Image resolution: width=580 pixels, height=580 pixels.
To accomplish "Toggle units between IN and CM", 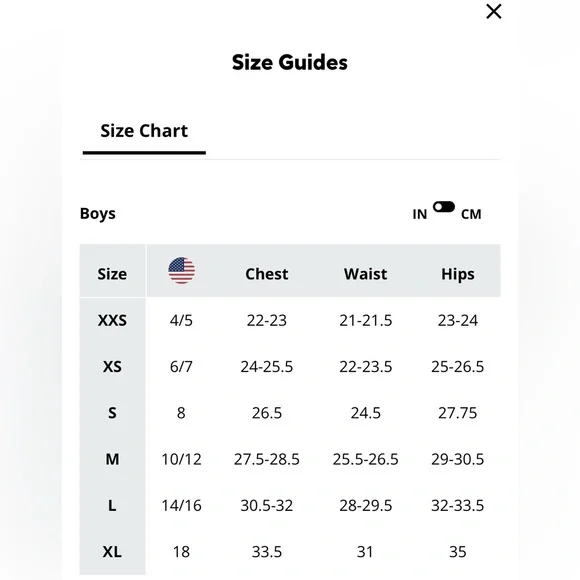I will point(444,207).
